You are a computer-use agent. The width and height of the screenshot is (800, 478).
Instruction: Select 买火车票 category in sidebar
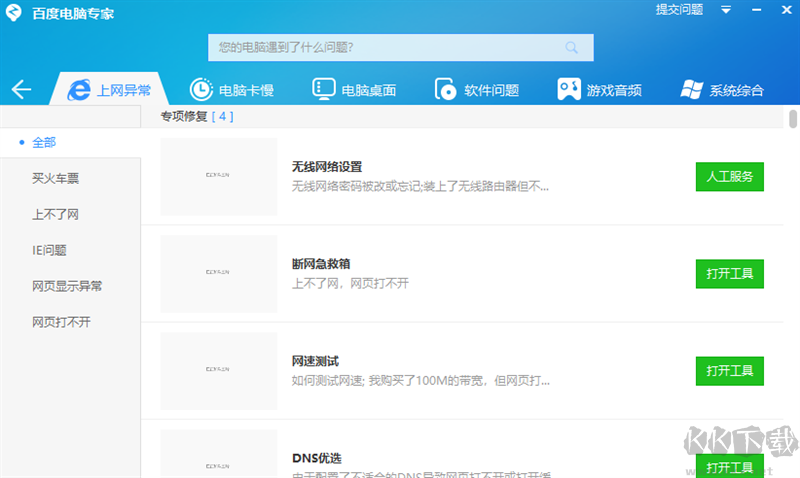point(55,179)
